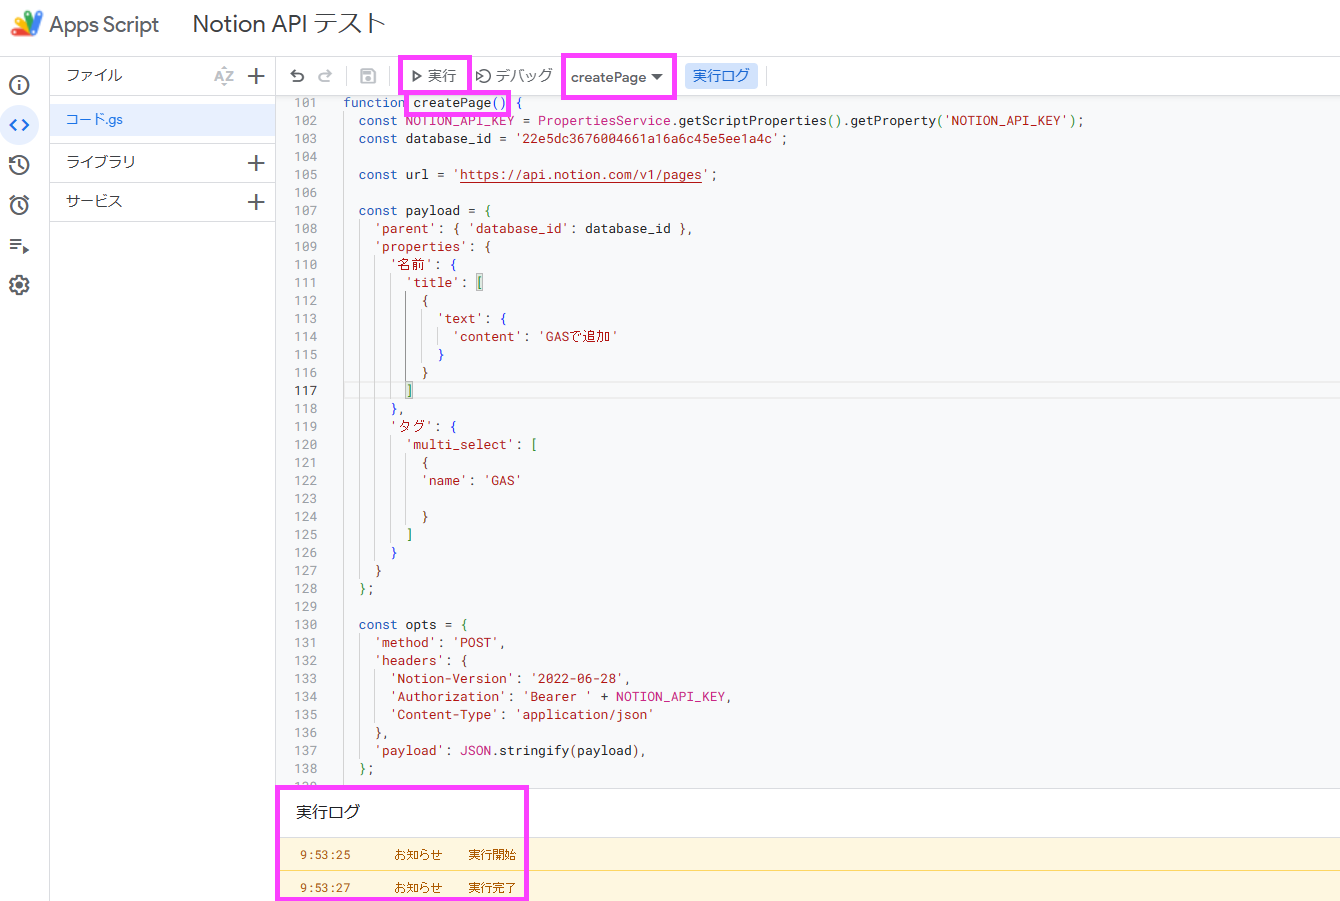
Task: Run the script with 実行 button
Action: [x=434, y=76]
